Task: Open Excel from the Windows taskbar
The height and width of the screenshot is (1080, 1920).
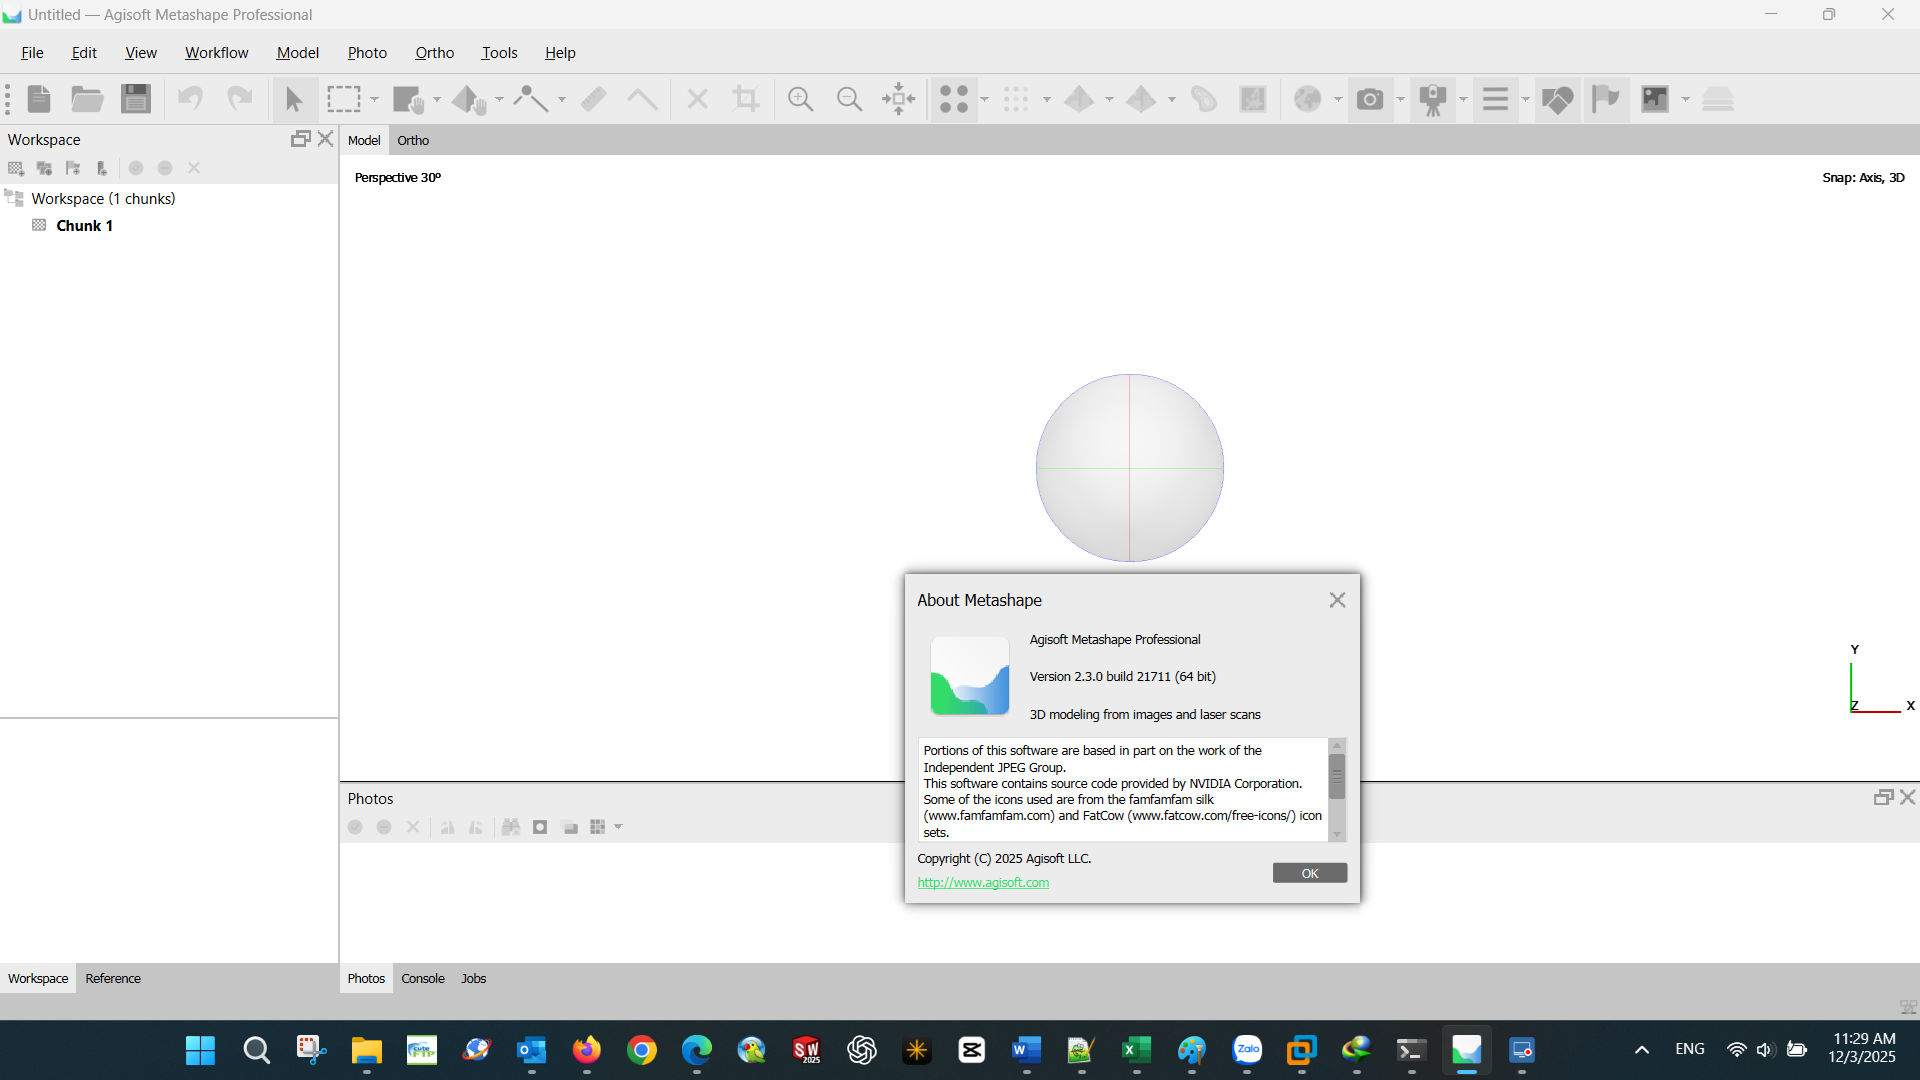Action: point(1136,1050)
